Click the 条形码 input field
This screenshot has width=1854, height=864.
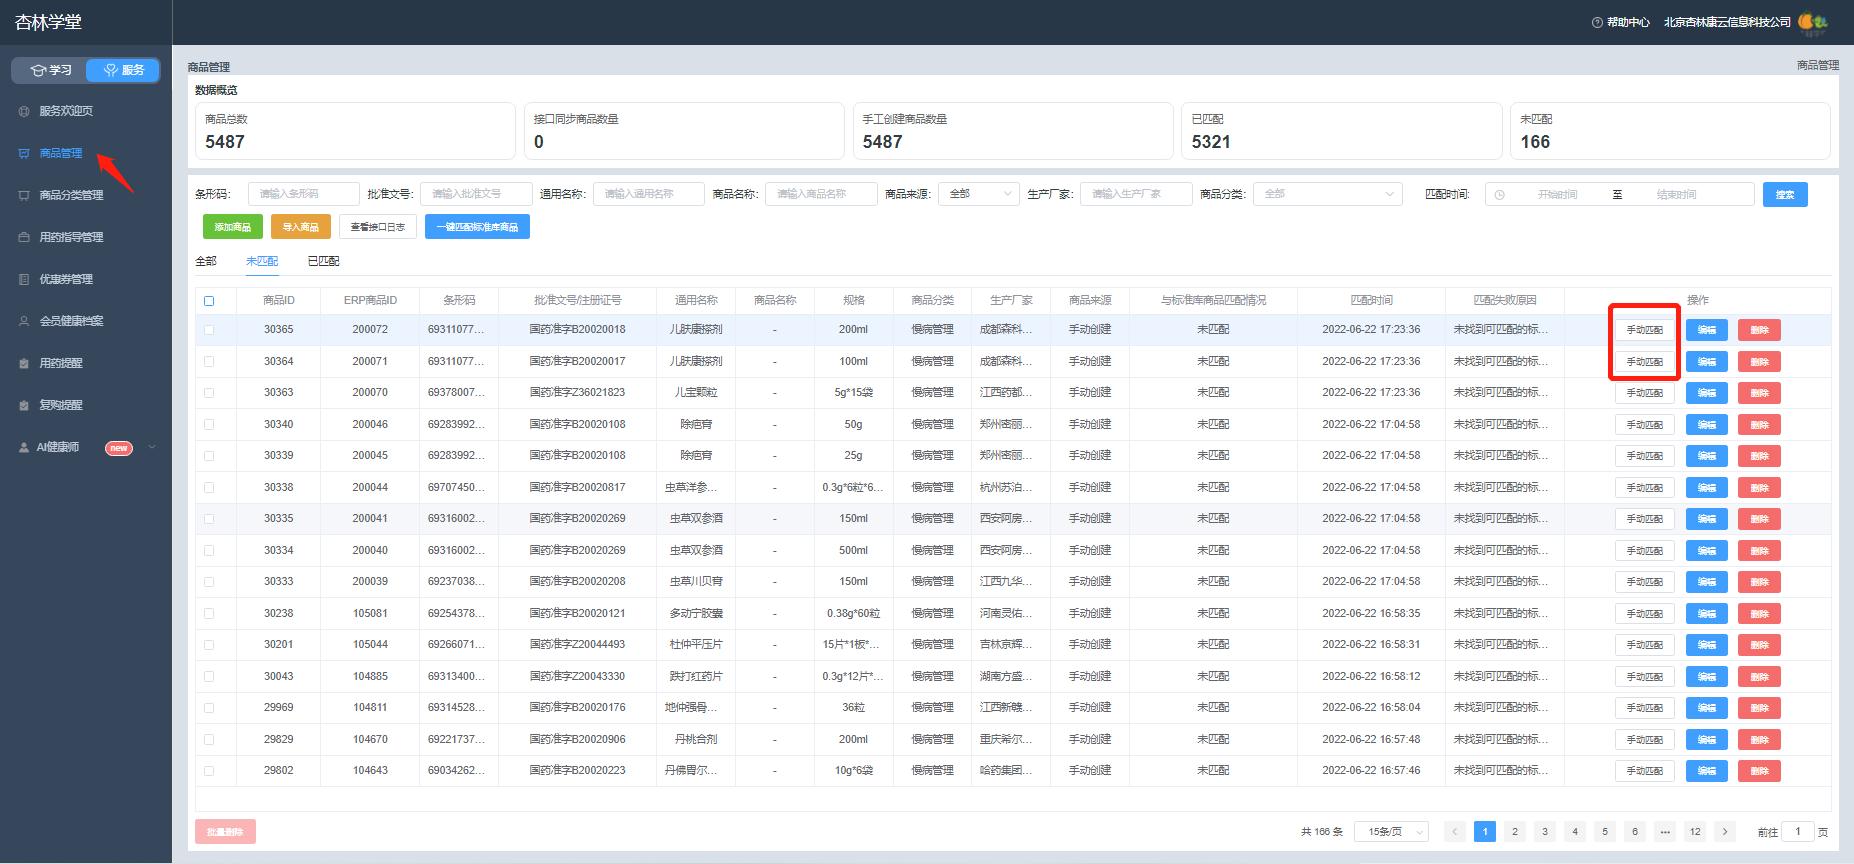click(304, 194)
